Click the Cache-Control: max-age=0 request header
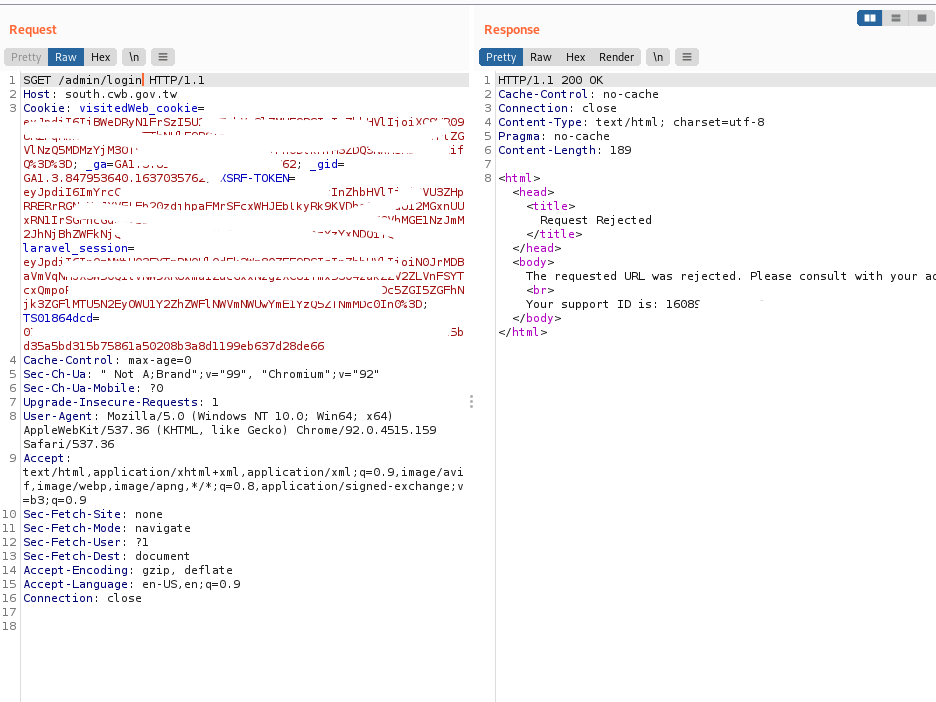936x702 pixels. (107, 360)
